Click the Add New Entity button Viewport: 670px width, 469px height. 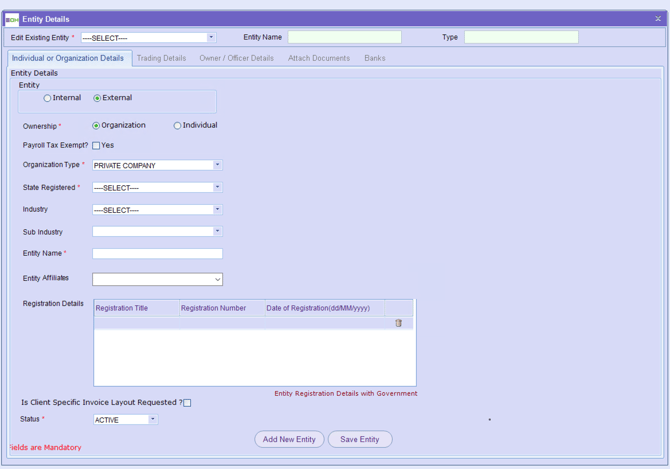click(x=290, y=439)
